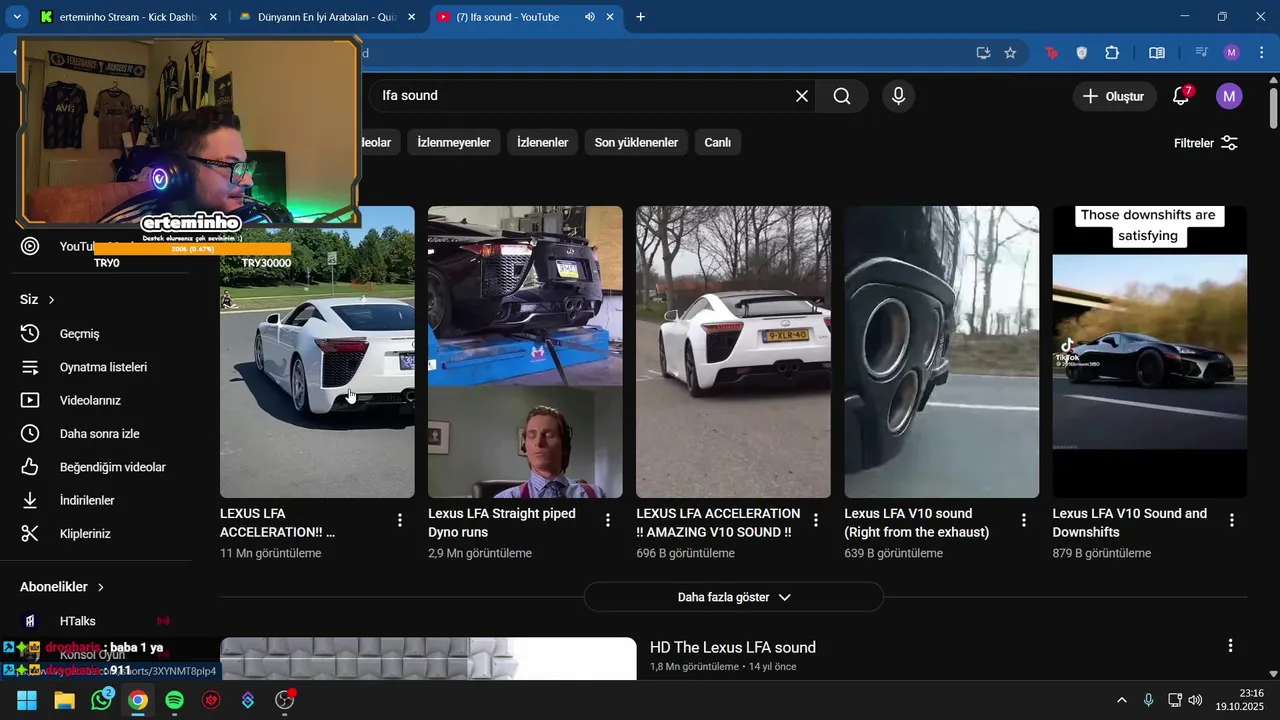Screen dimensions: 1280x720
Task: Open the Chrome extensions puzzle menu
Action: tap(1112, 53)
